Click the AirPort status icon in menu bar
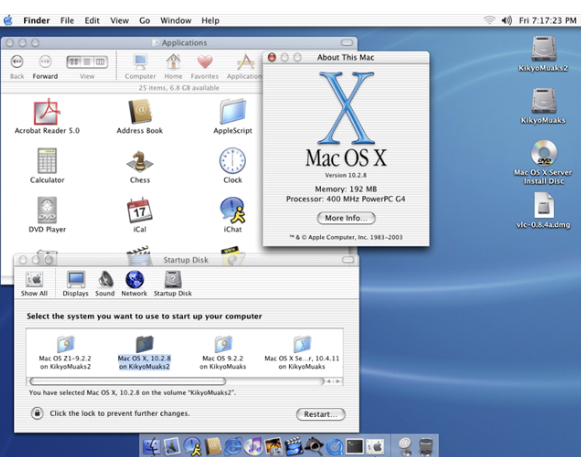Image resolution: width=581 pixels, height=457 pixels. [489, 20]
